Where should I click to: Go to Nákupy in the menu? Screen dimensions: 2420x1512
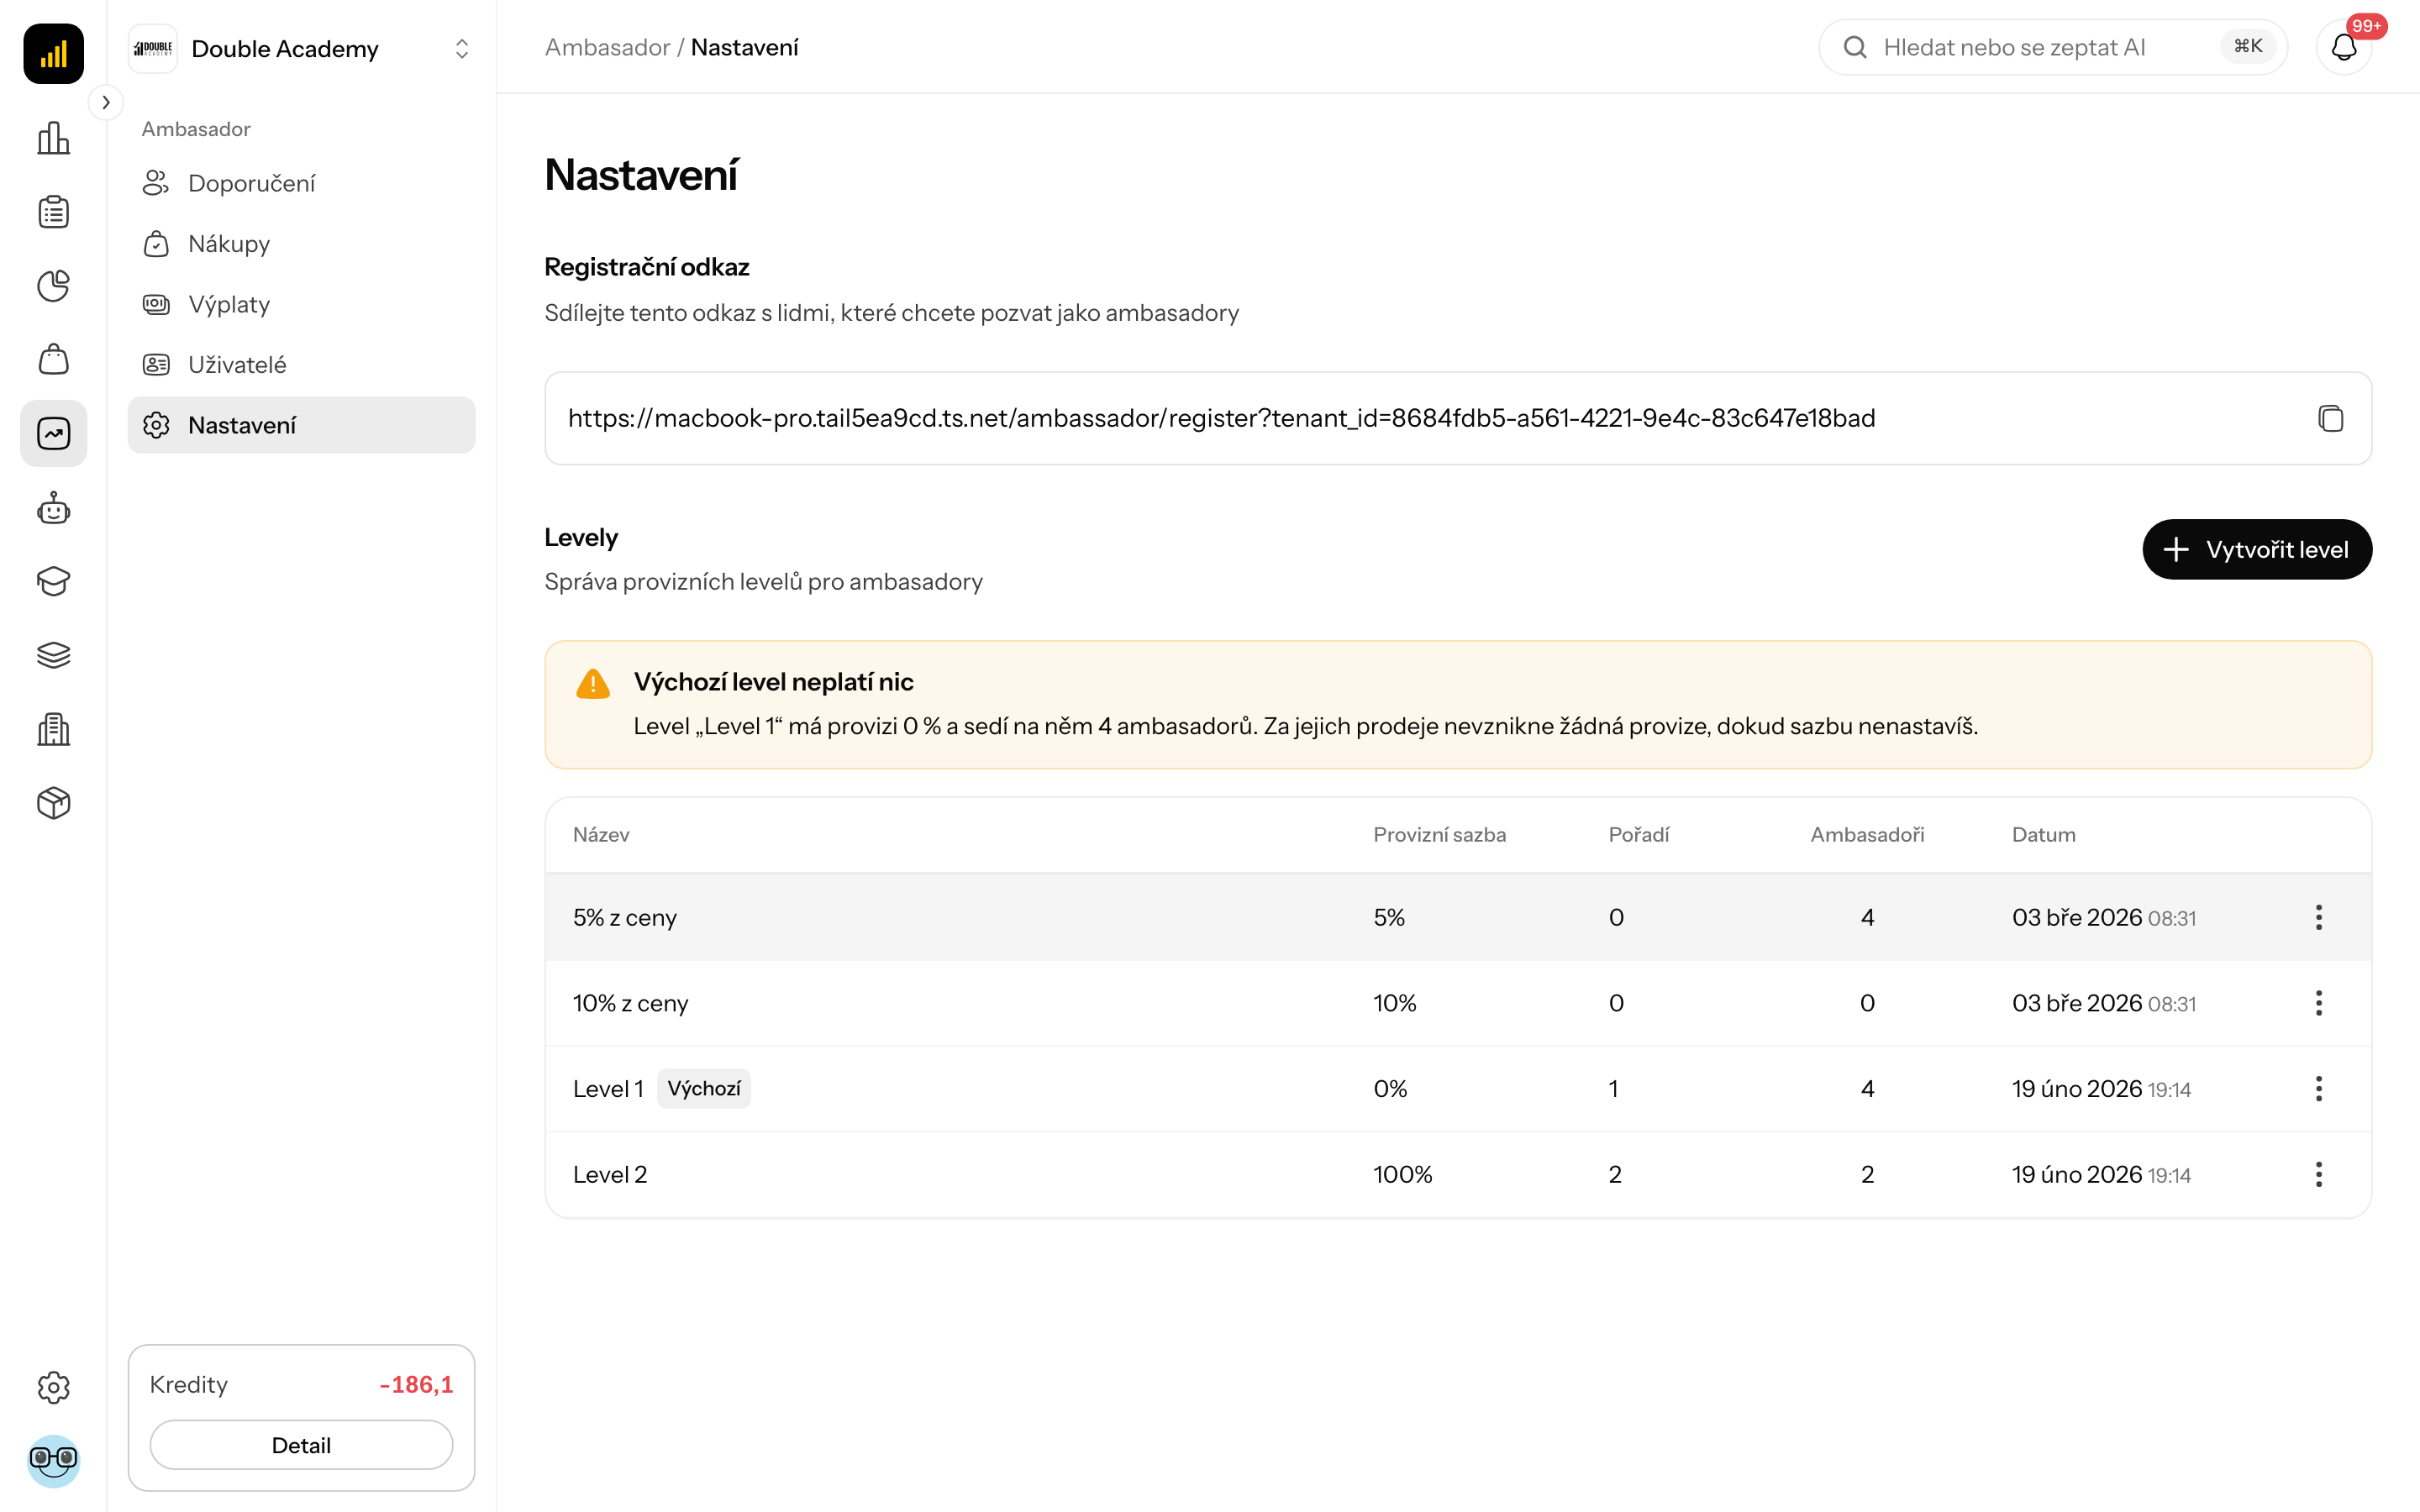tap(301, 244)
